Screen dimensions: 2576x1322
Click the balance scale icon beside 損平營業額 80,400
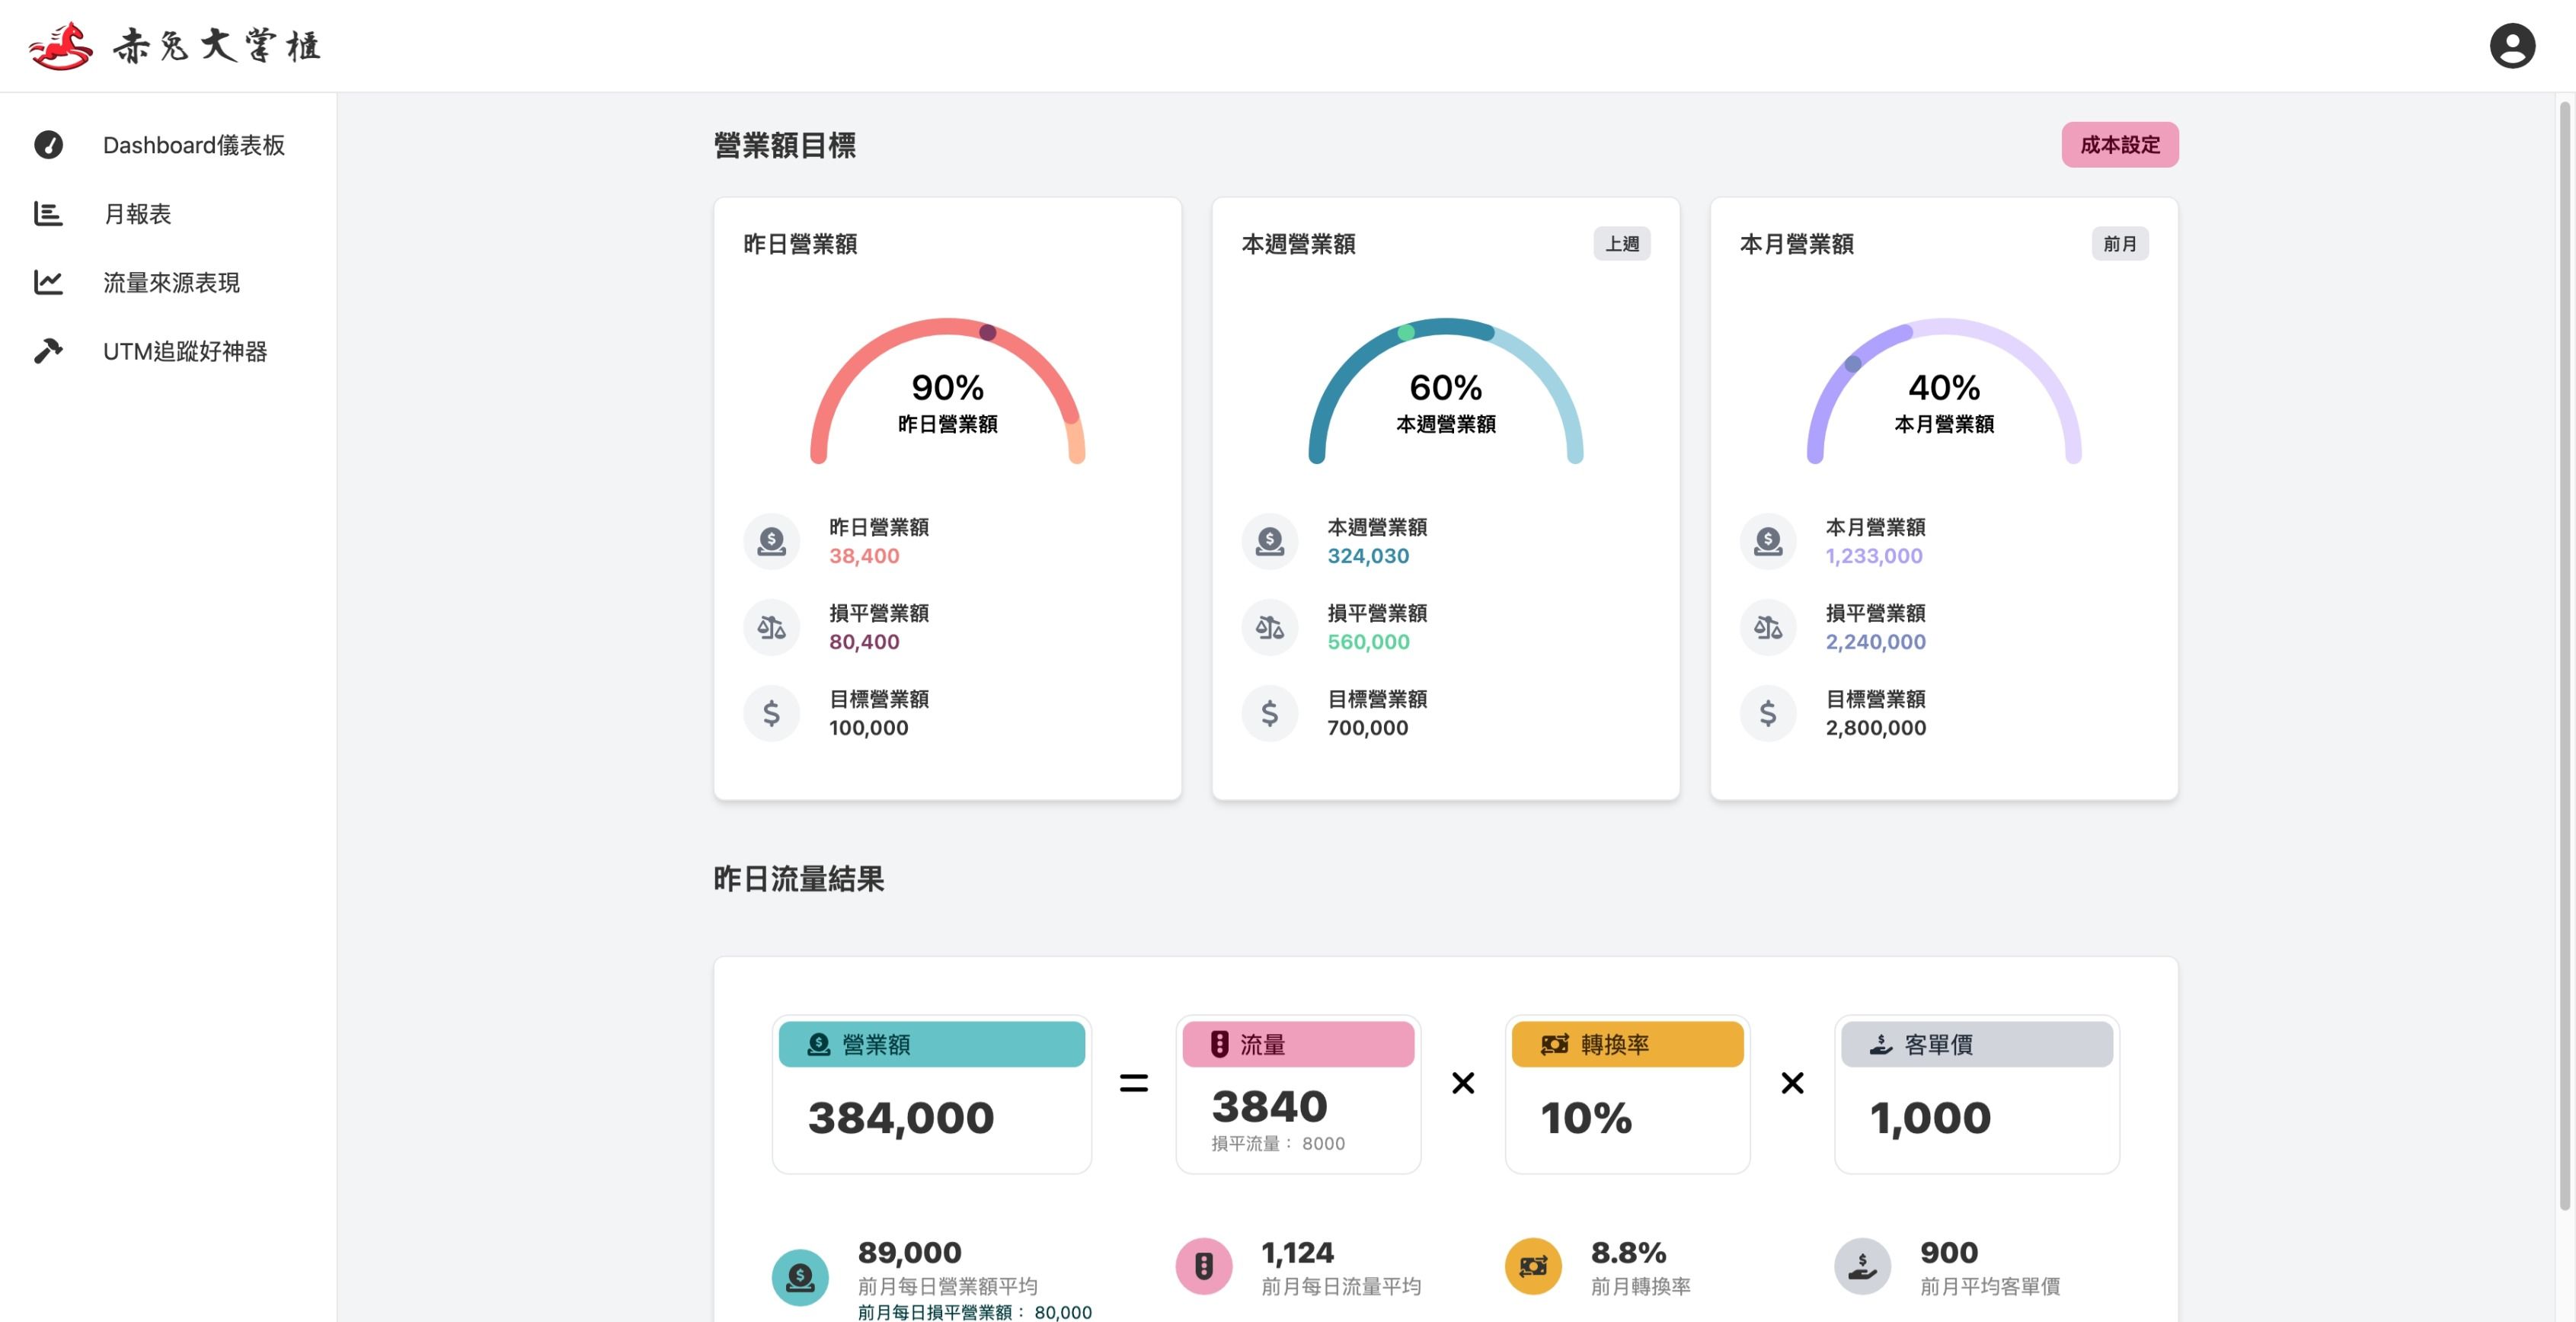(771, 627)
